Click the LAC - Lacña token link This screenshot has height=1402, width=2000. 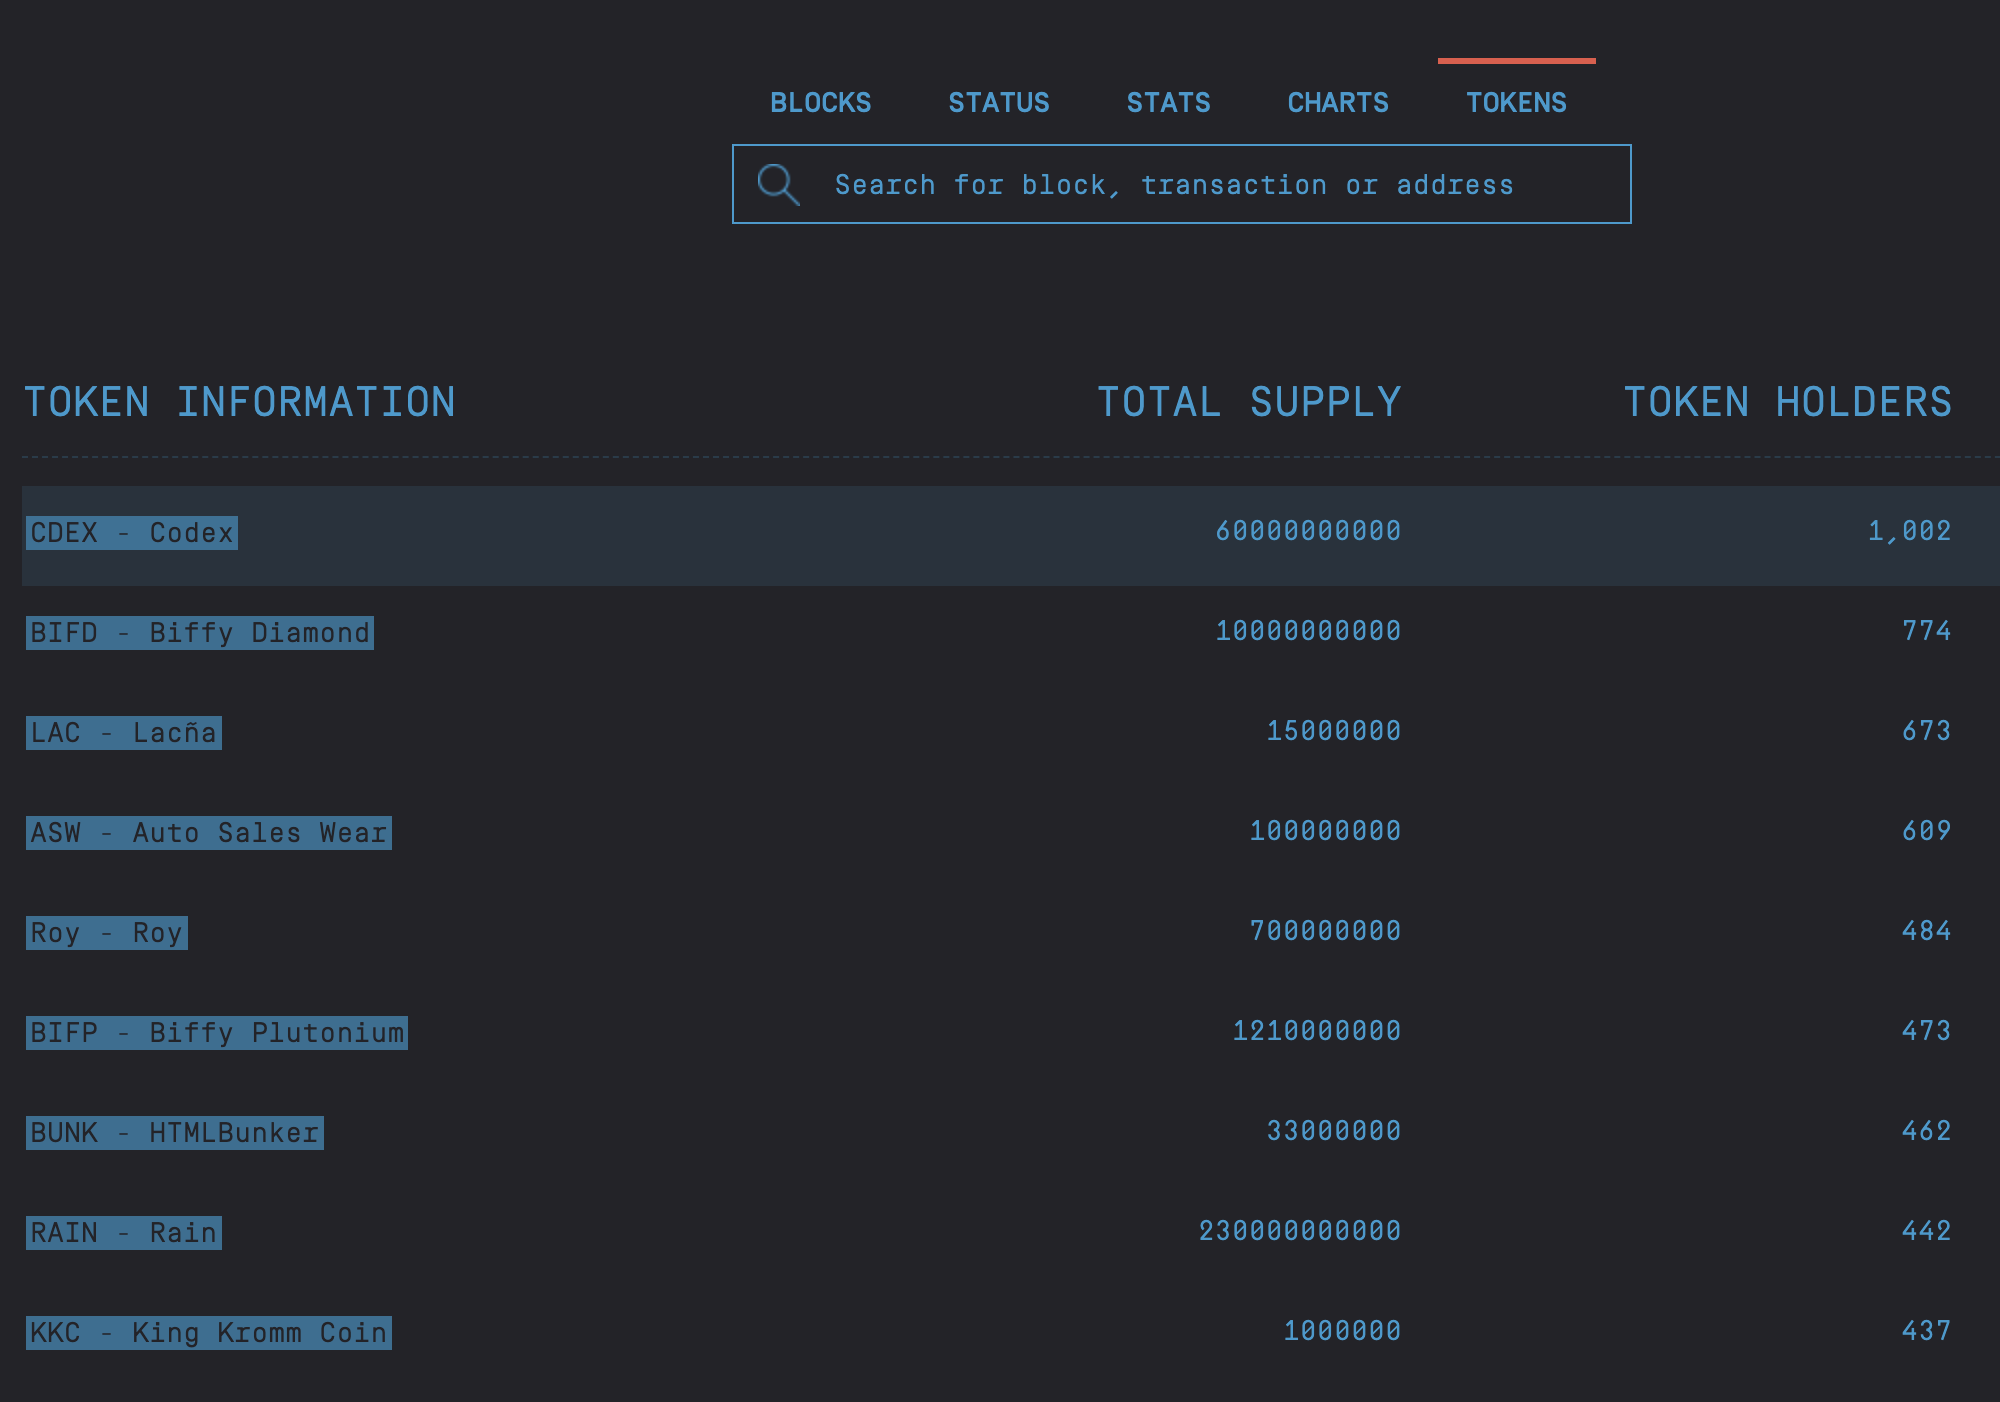click(x=124, y=733)
